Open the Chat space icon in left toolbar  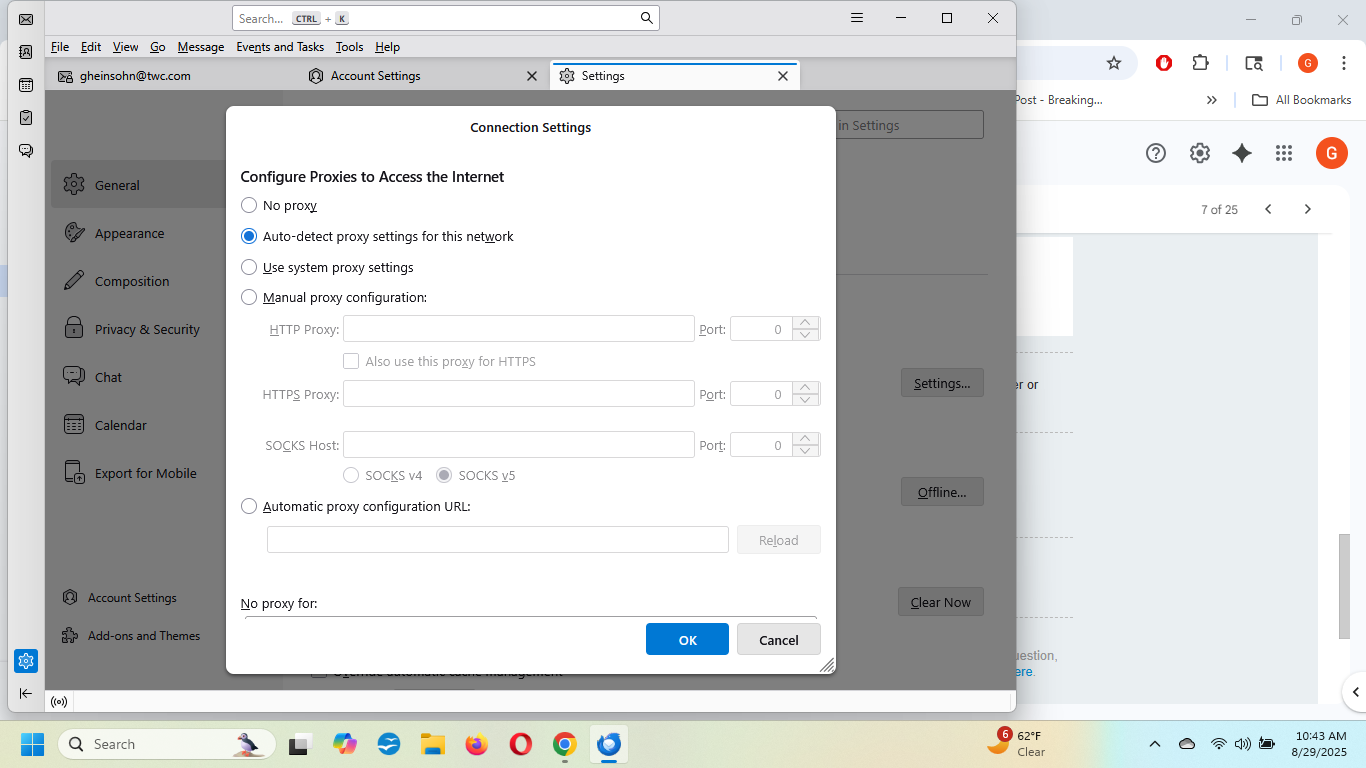coord(26,151)
